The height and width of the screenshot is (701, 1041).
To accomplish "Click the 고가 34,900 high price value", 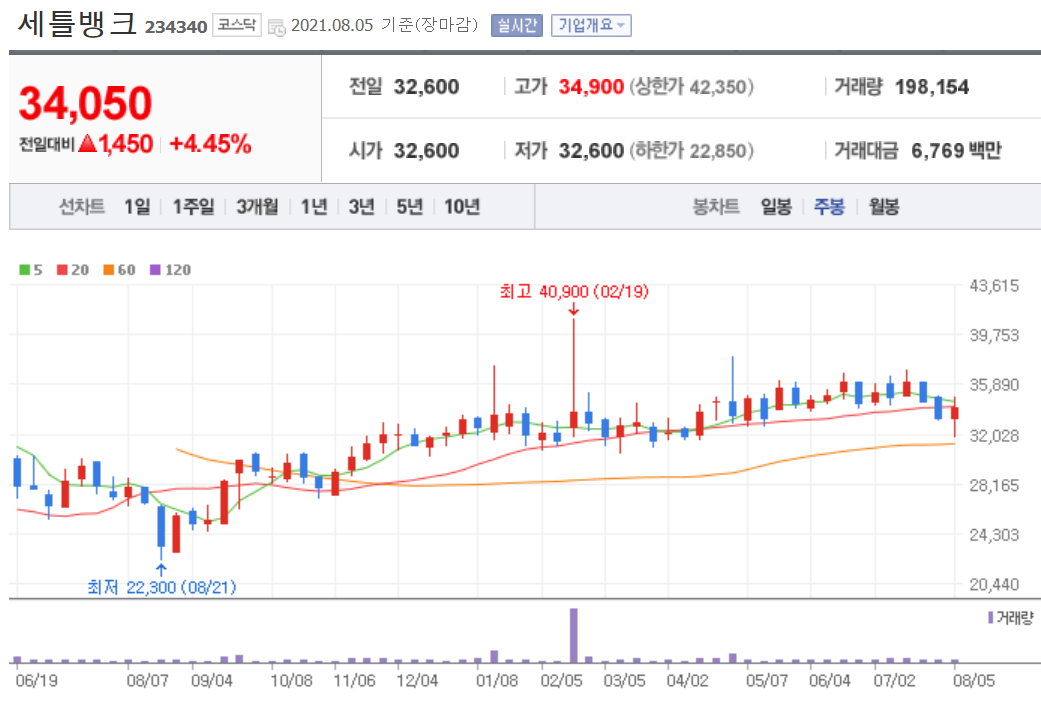I will 591,87.
